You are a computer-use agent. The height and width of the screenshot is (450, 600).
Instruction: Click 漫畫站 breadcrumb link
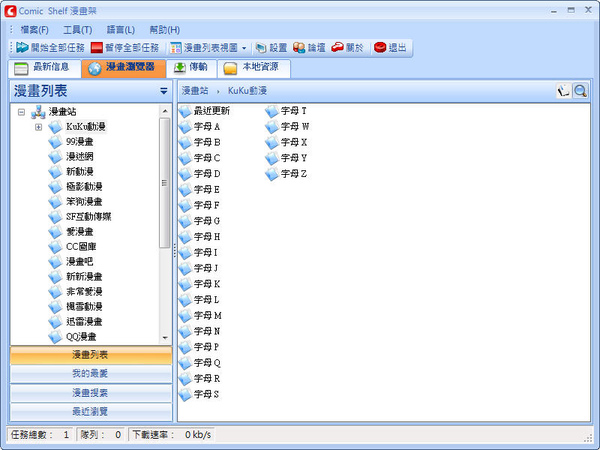click(195, 91)
